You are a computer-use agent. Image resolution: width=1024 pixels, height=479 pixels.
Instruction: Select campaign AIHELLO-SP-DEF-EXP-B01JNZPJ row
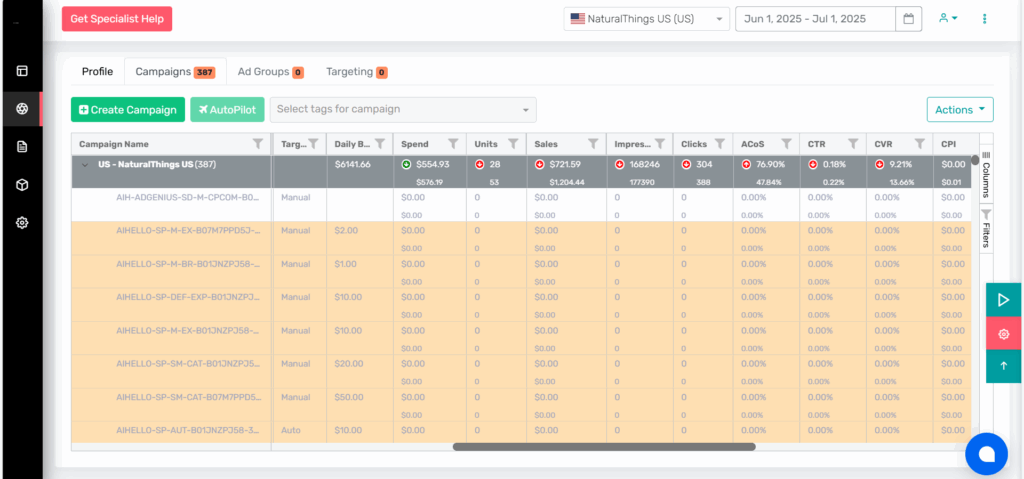521,305
